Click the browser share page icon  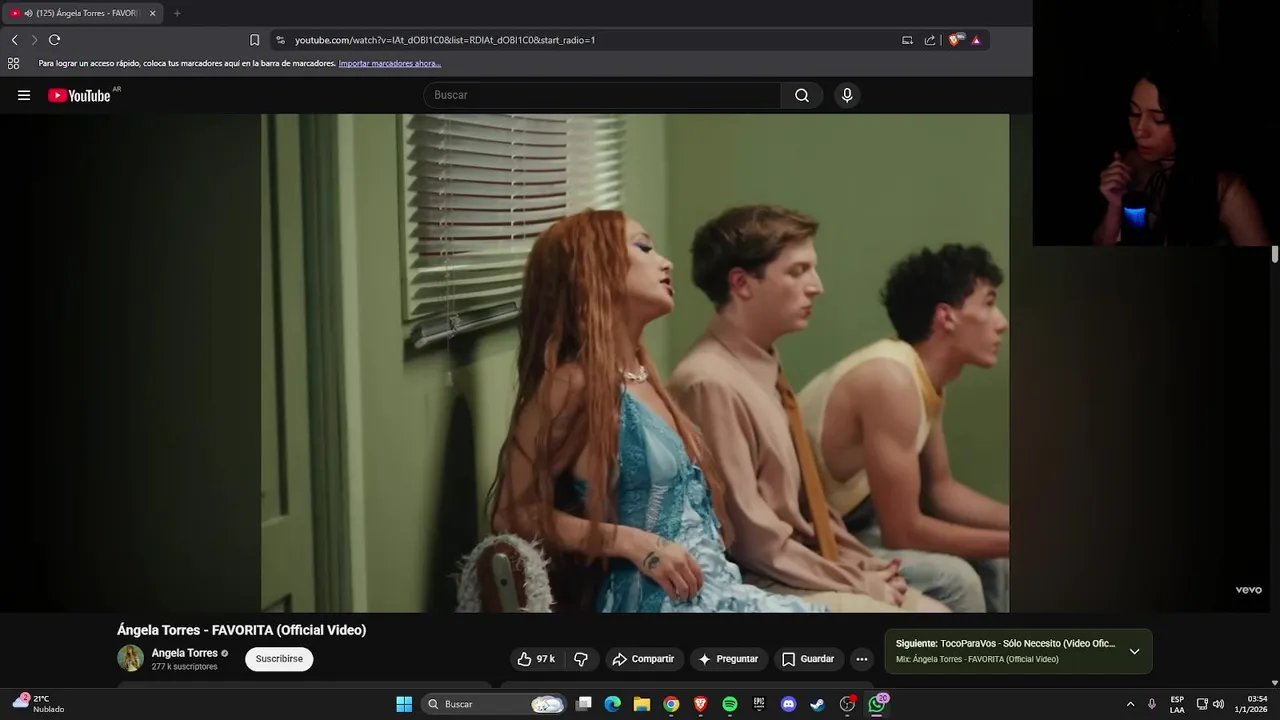pos(930,40)
